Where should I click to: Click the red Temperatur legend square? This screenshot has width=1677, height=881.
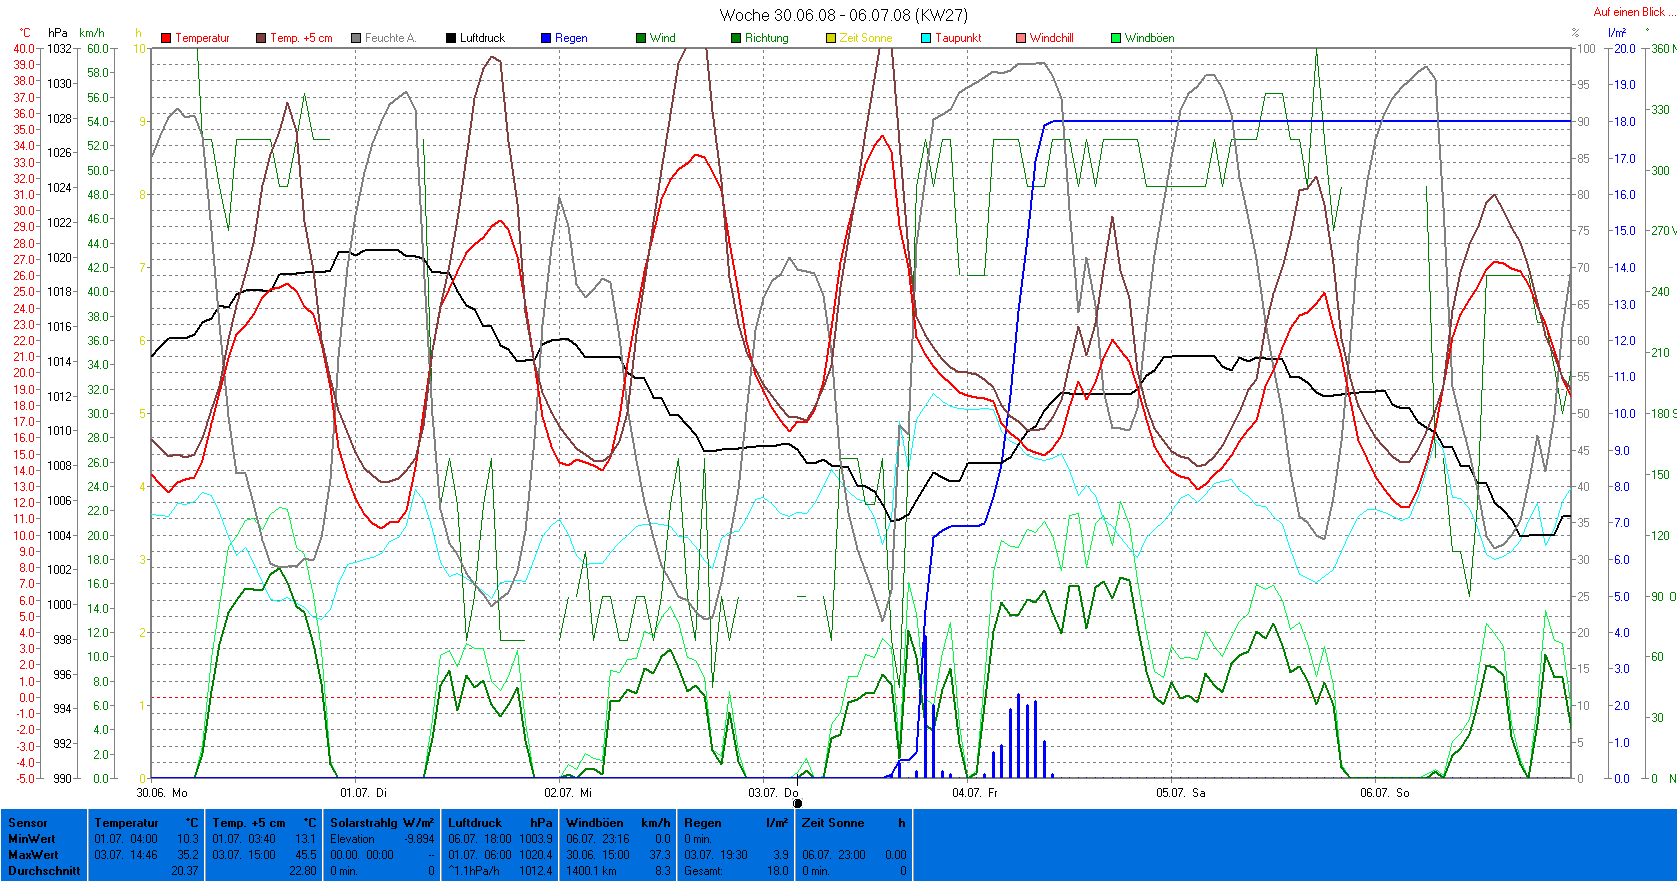(x=166, y=38)
